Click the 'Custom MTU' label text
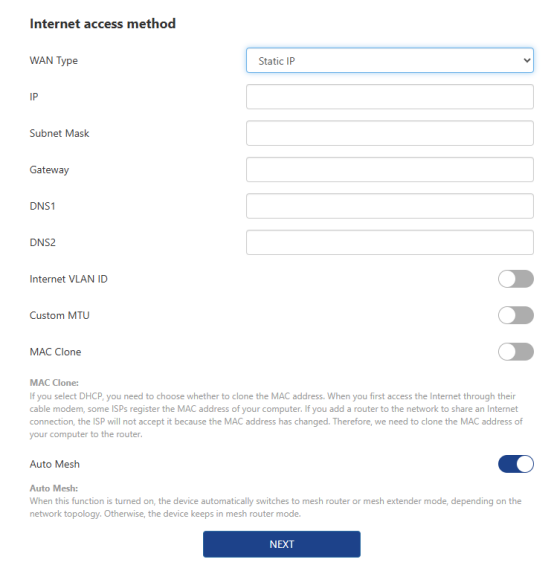554x568 pixels. 59,316
